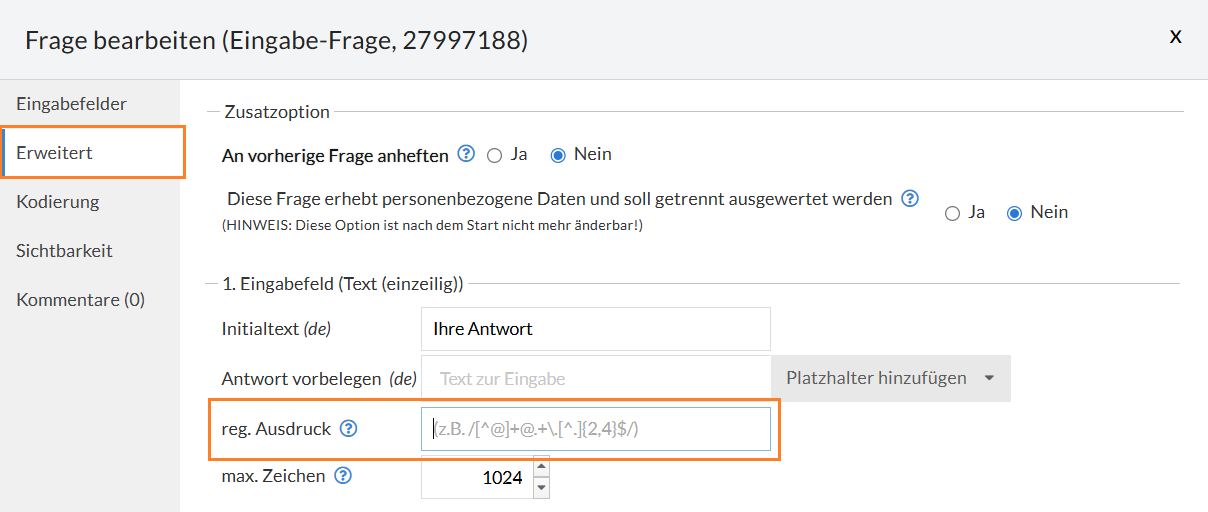Open 'Platzhalter hinzufügen' dropdown
Screen dimensions: 1208x512
point(890,379)
